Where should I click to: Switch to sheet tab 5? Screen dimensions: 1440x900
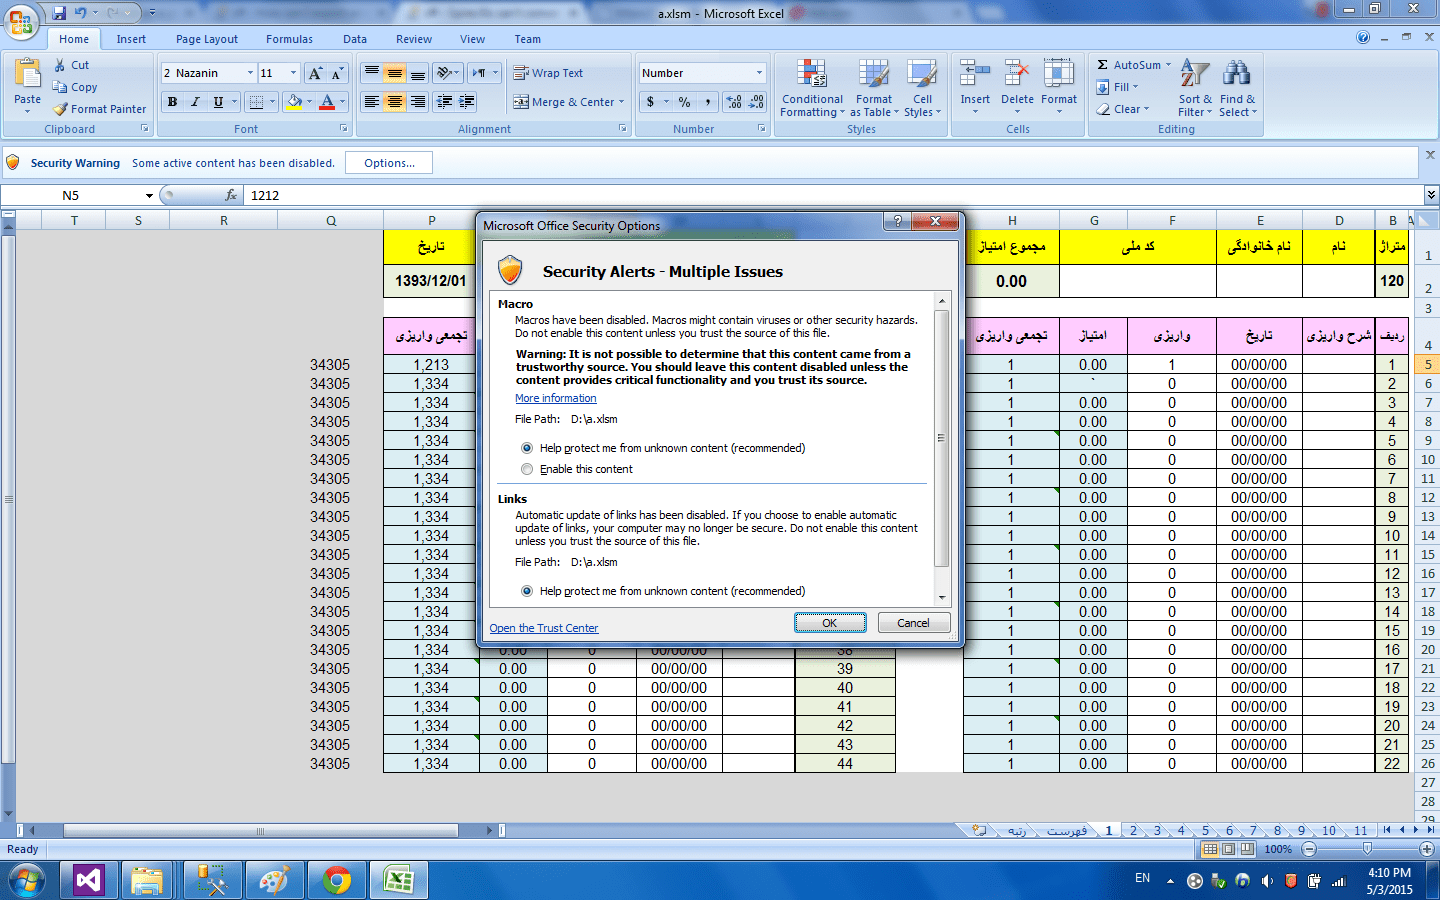point(1205,830)
